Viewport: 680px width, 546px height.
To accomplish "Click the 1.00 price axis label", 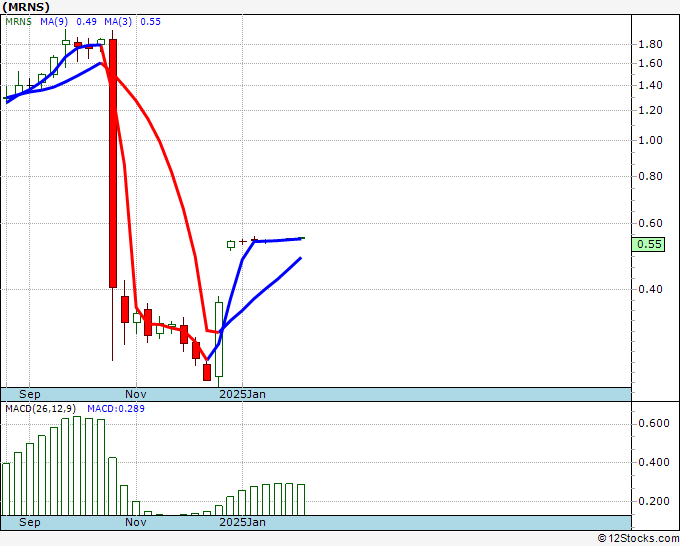I will point(650,141).
